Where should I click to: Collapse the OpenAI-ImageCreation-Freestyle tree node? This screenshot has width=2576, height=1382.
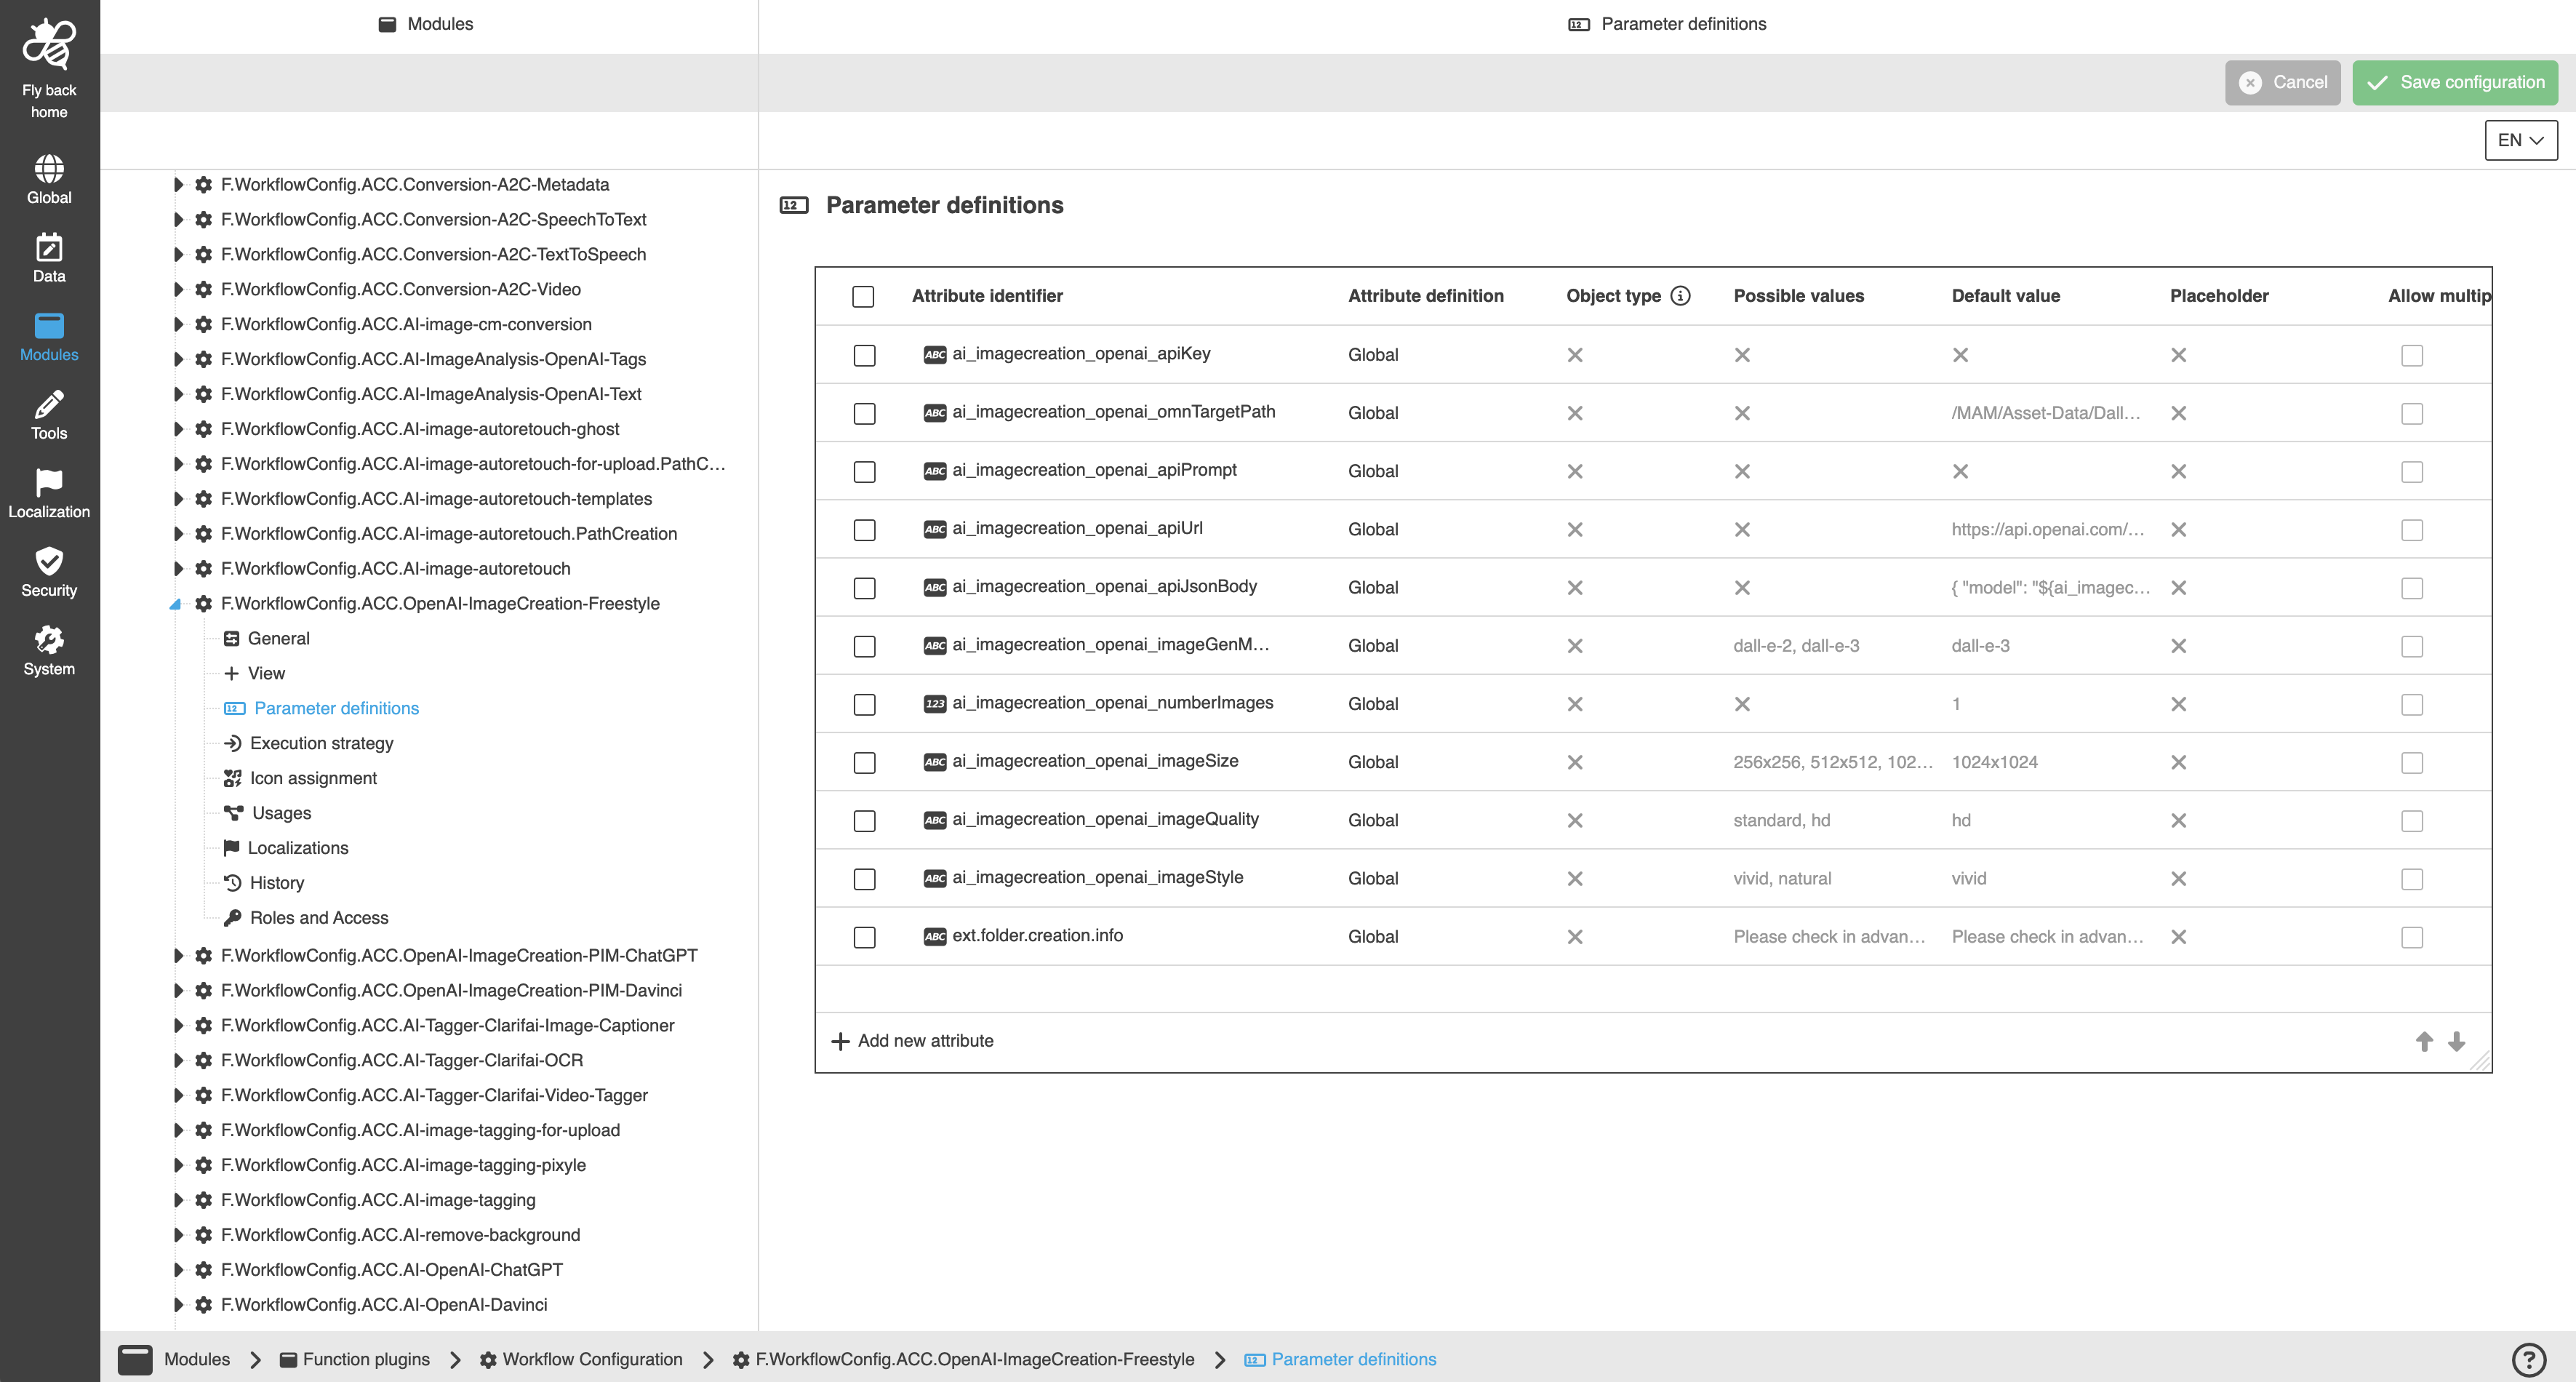tap(176, 604)
